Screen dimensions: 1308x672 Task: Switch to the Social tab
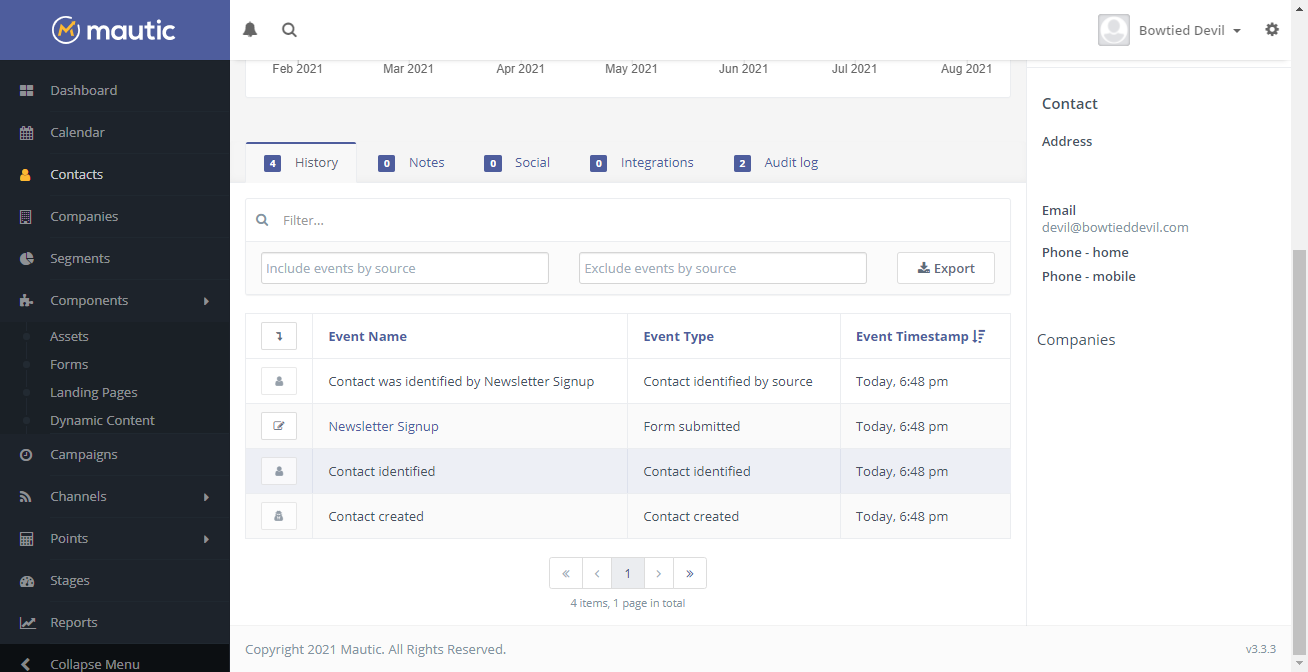point(517,162)
